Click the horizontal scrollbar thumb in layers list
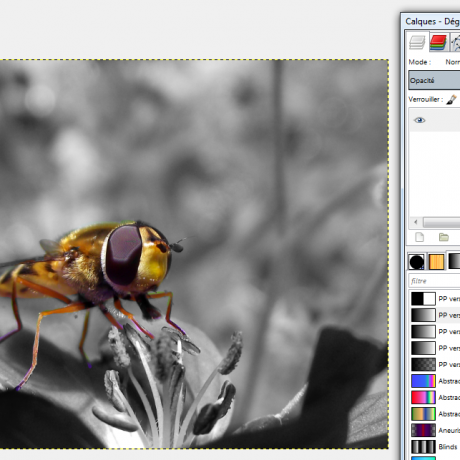Viewport: 460px width, 460px height. point(442,222)
